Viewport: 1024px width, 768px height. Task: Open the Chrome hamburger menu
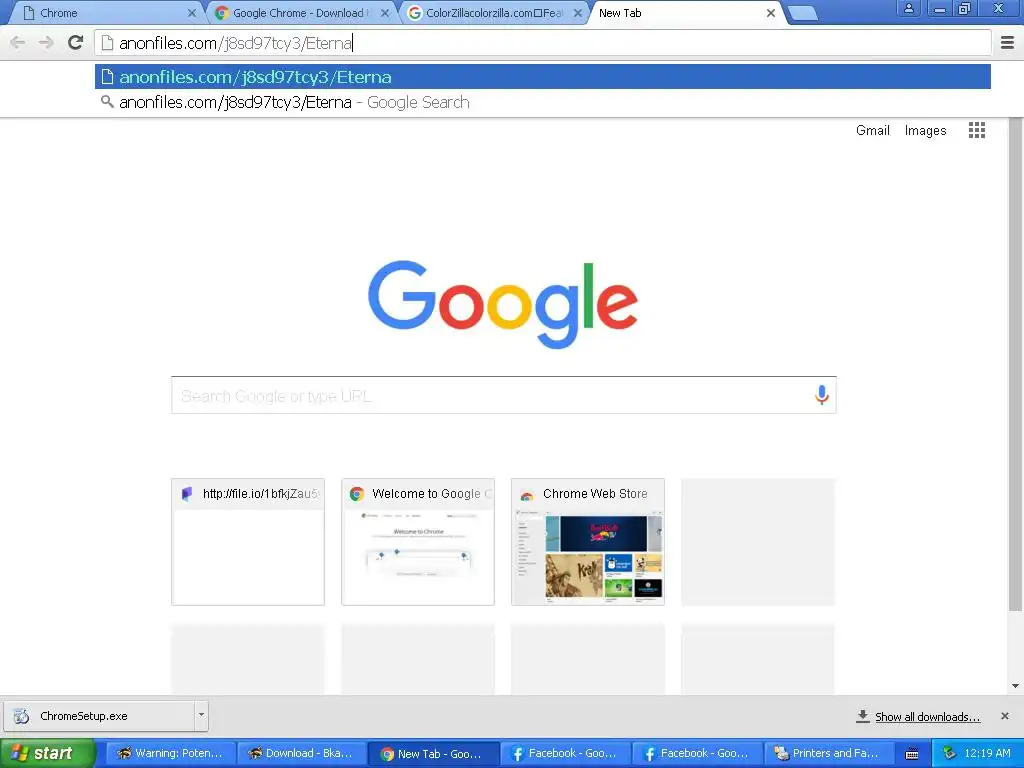(x=1007, y=43)
